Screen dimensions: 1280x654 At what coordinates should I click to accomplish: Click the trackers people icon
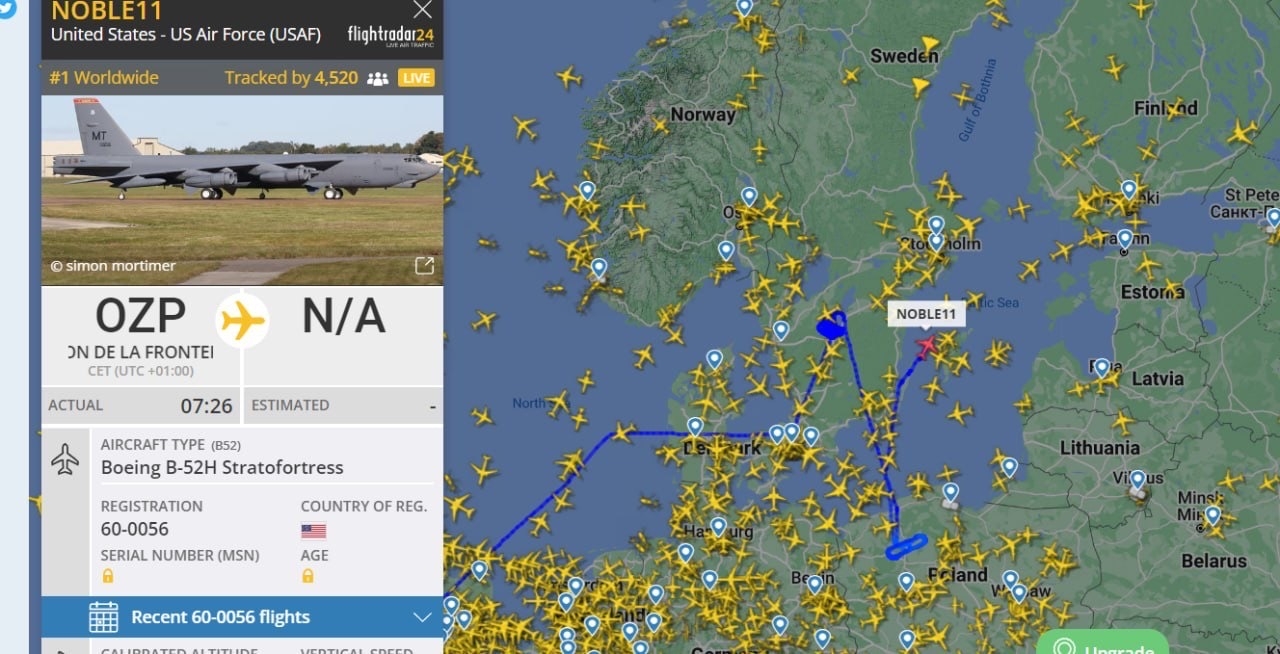[377, 78]
